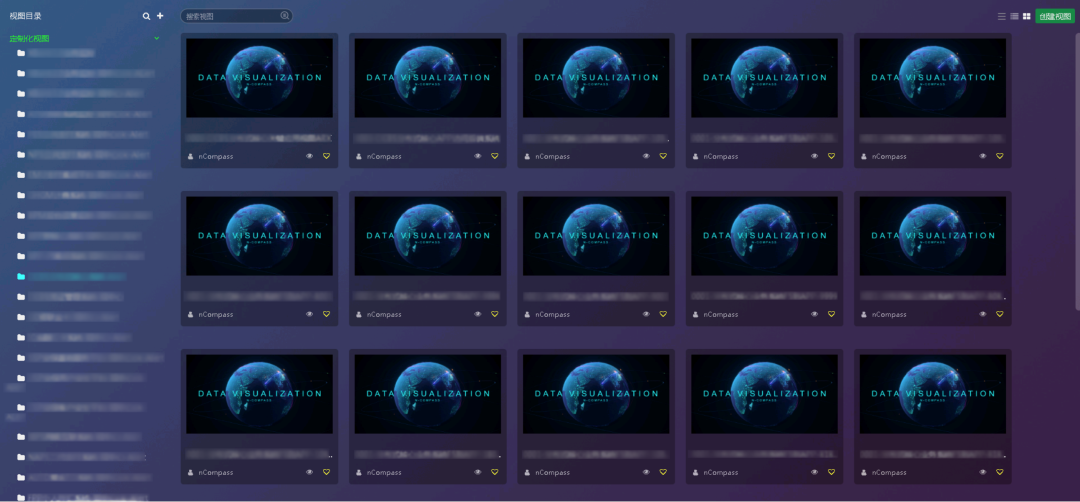The image size is (1080, 502).
Task: Open the thumbnail of the third top-row card
Action: coord(596,78)
